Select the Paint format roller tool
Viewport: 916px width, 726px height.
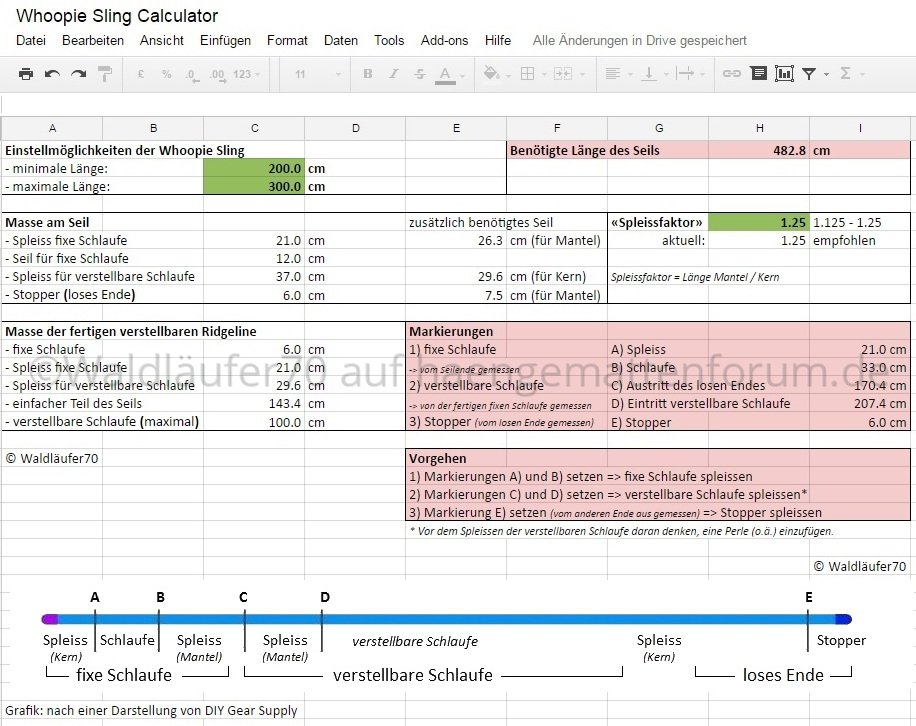(x=104, y=74)
